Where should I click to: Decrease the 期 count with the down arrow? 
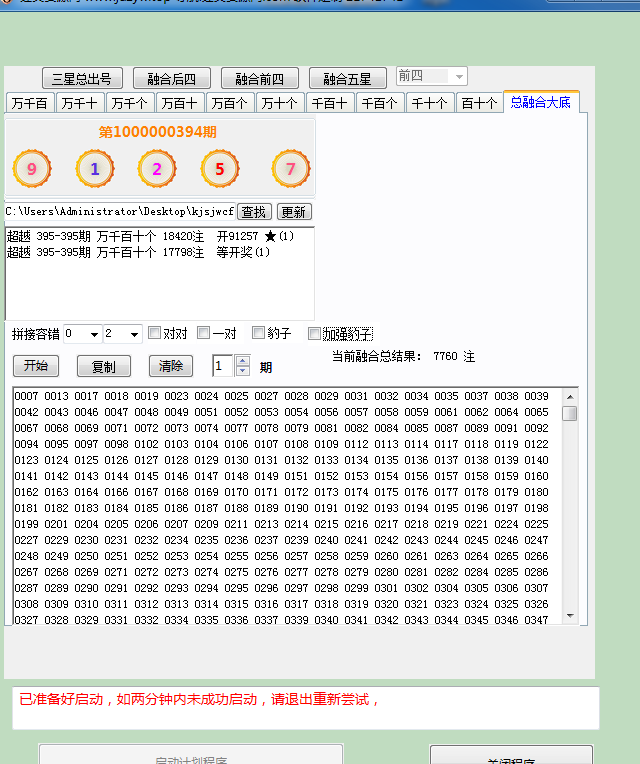point(242,371)
